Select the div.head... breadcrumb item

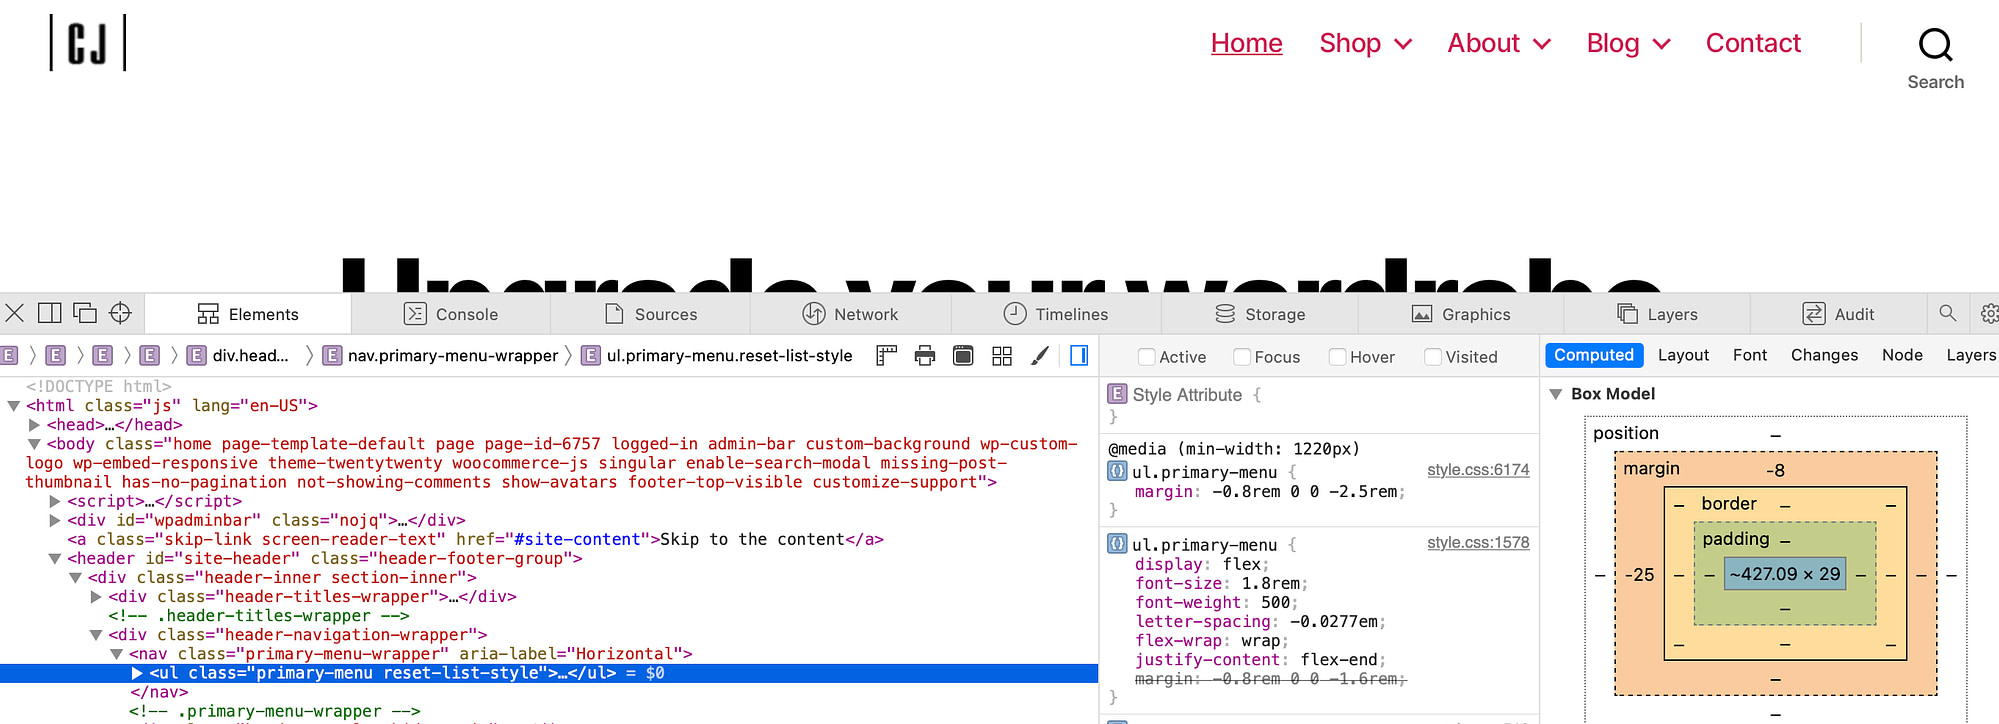(x=239, y=355)
